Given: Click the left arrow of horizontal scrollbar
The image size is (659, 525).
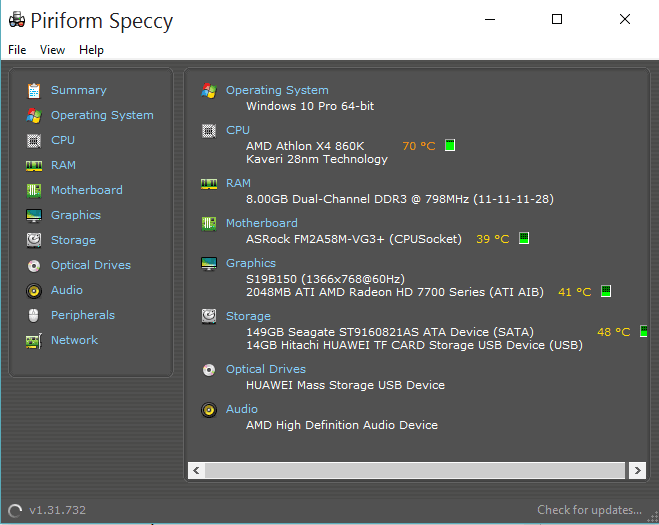Looking at the screenshot, I should 196,470.
